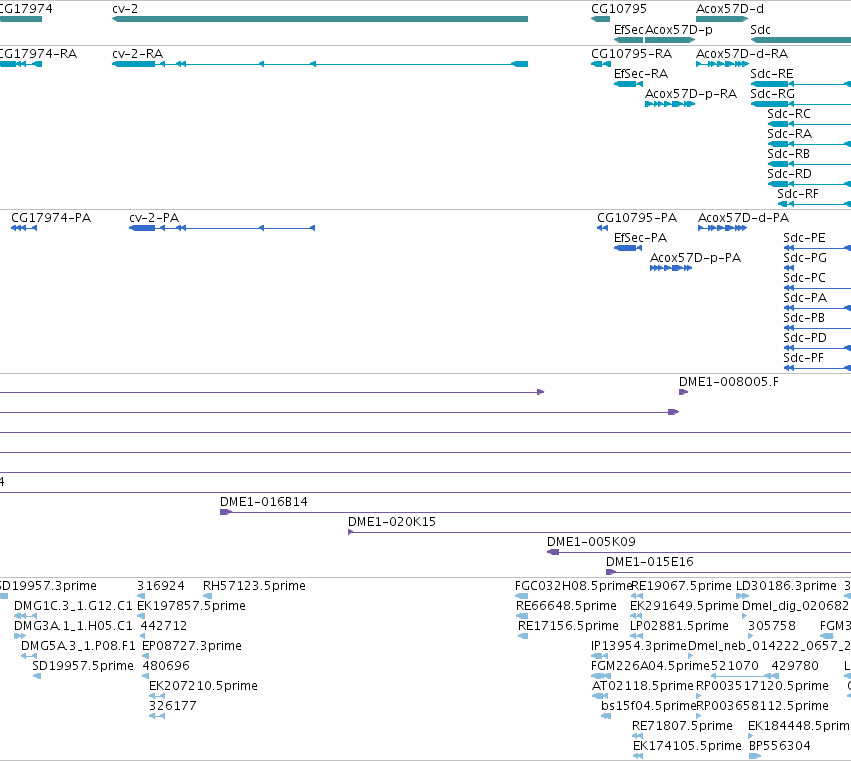The height and width of the screenshot is (761, 851).
Task: Click the DME1-008O05.F clone label
Action: point(729,382)
